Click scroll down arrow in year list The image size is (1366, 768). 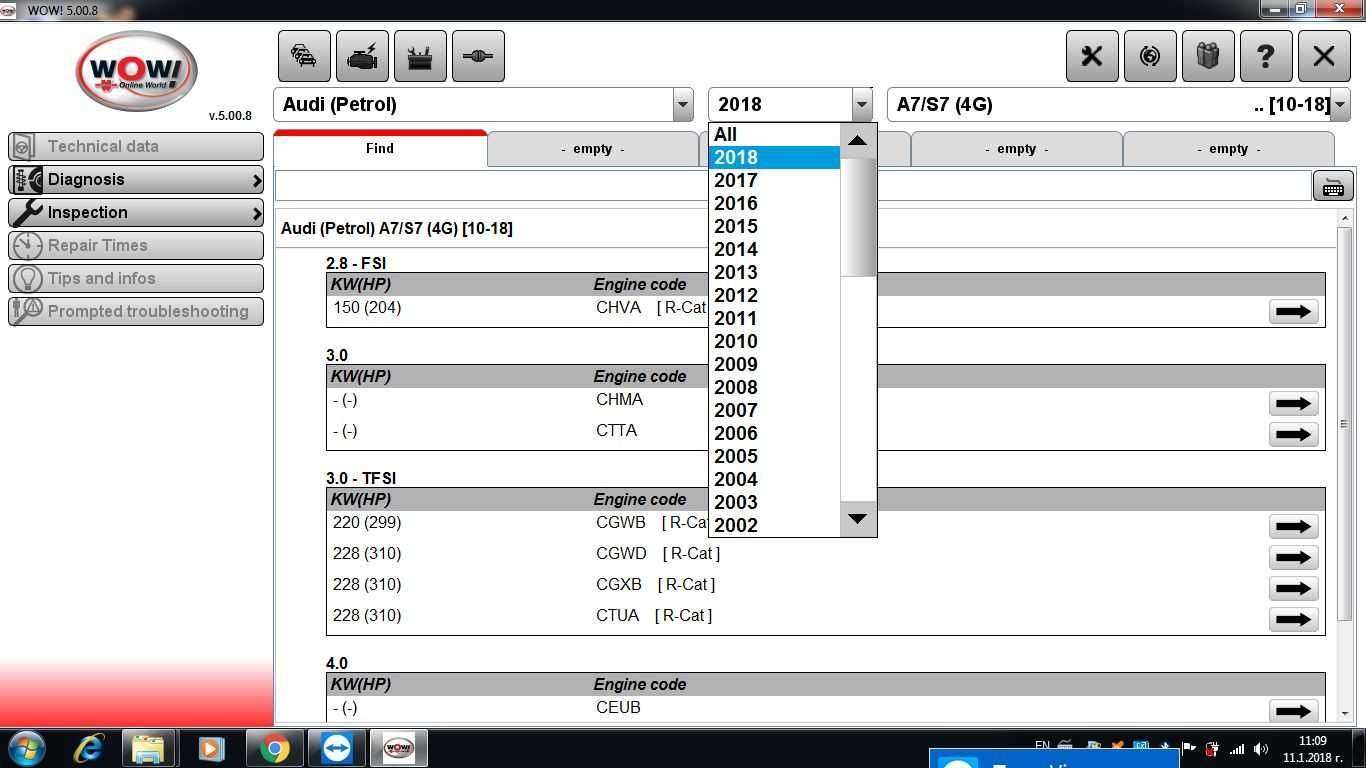pos(858,518)
